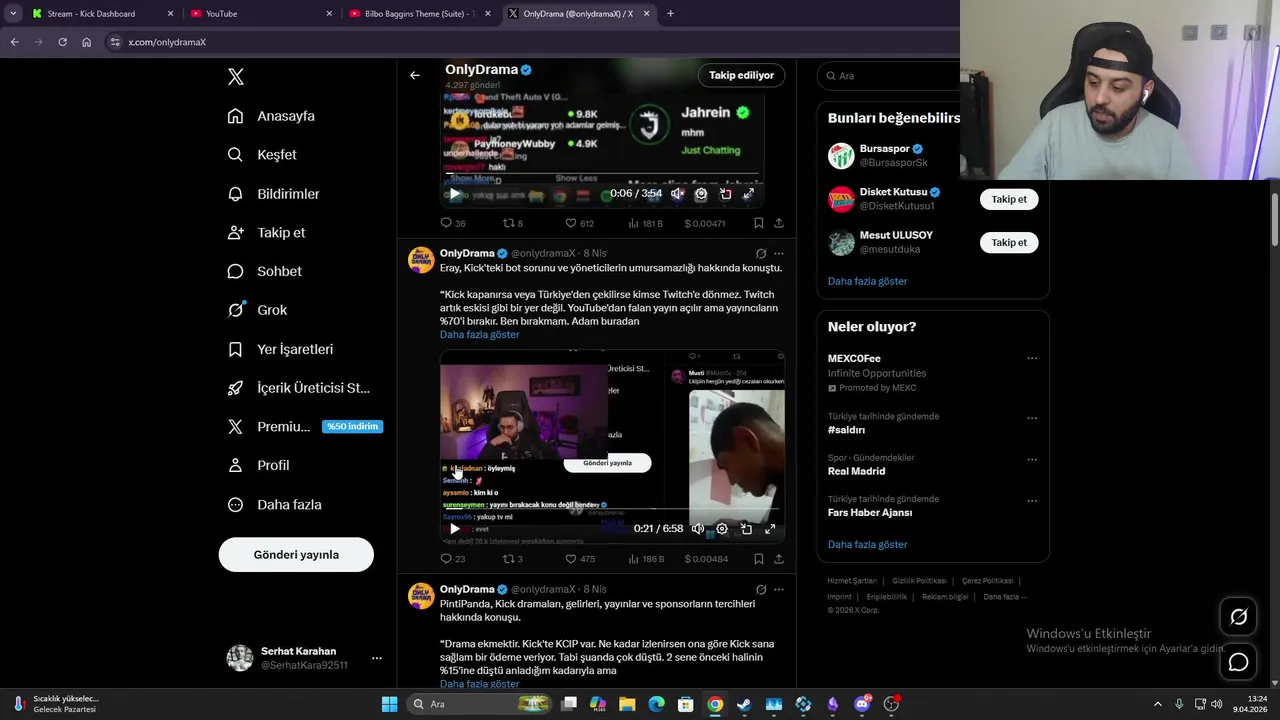The height and width of the screenshot is (720, 1280).
Task: Bookmark the post with 612 likes
Action: 759,223
